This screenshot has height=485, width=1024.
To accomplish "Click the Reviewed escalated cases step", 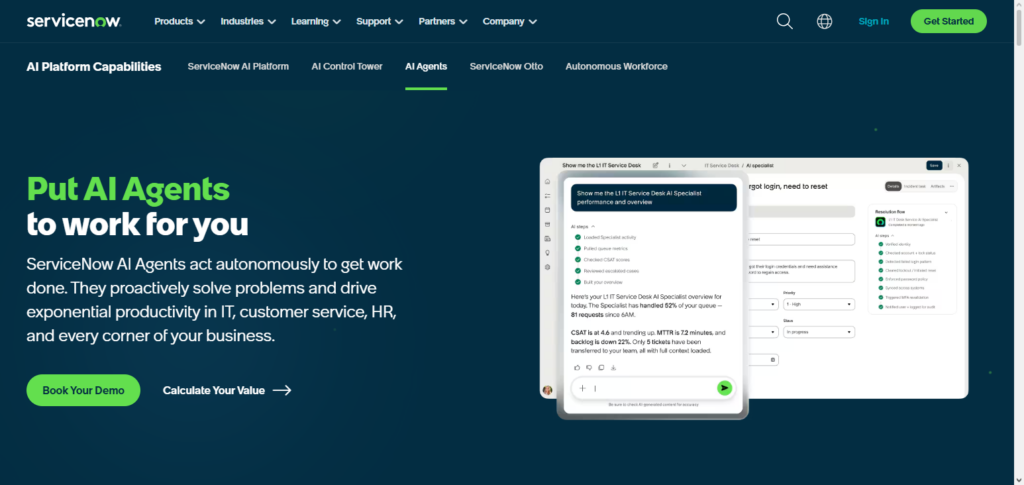I will tap(611, 271).
